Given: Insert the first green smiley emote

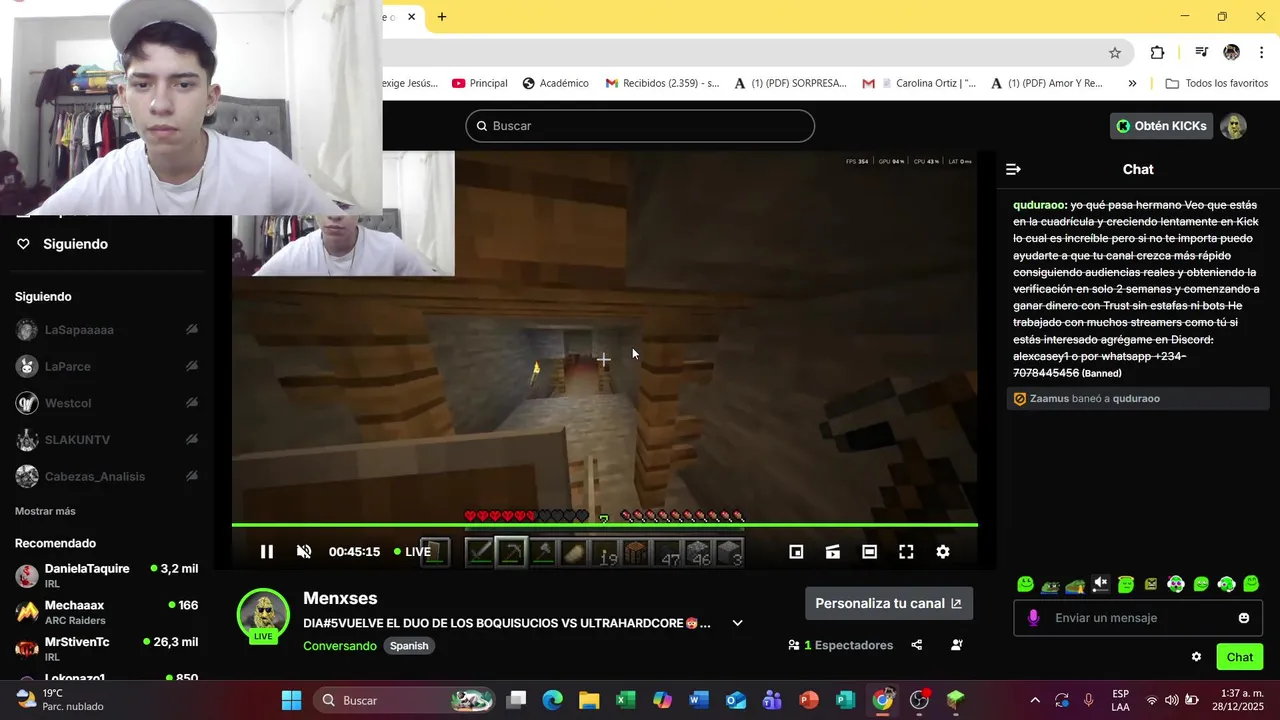Looking at the screenshot, I should point(1025,584).
